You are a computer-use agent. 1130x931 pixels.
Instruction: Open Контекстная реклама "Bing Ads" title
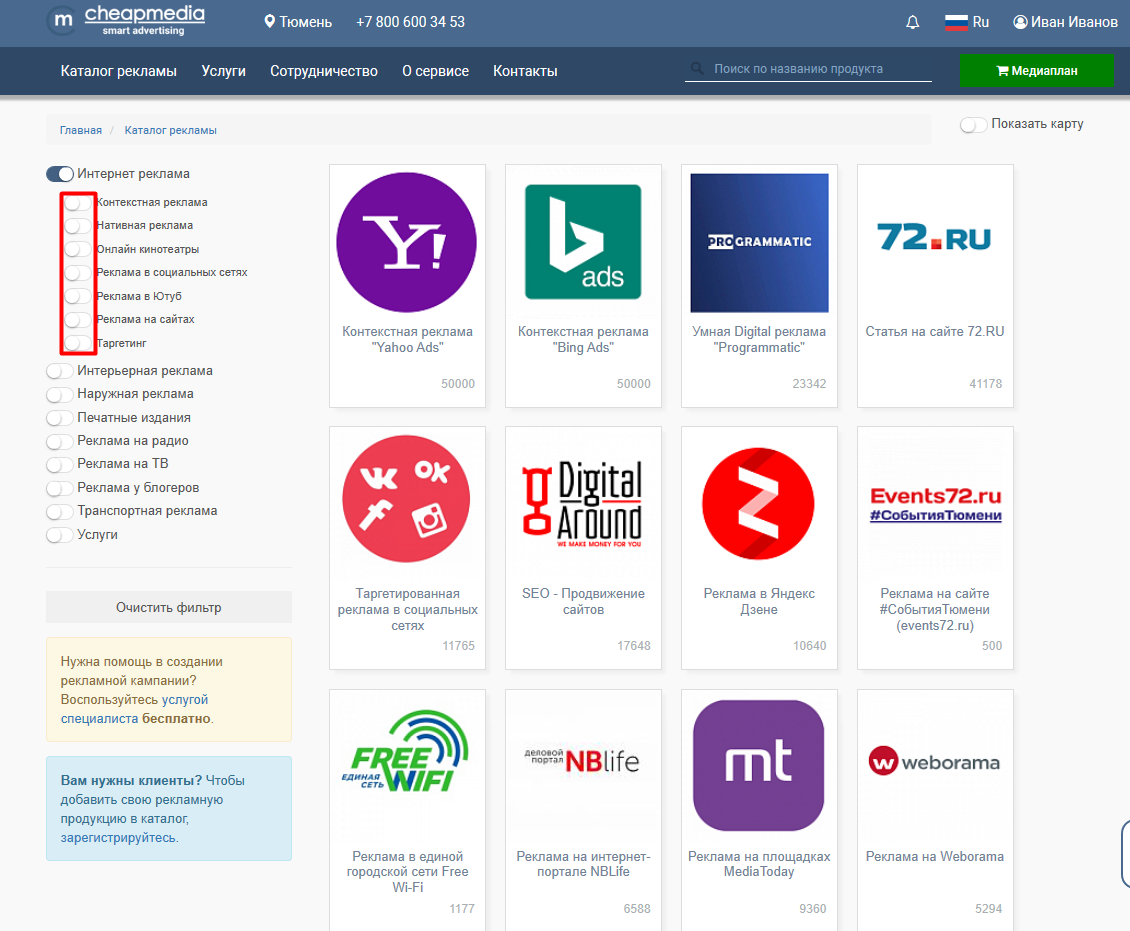coord(583,339)
